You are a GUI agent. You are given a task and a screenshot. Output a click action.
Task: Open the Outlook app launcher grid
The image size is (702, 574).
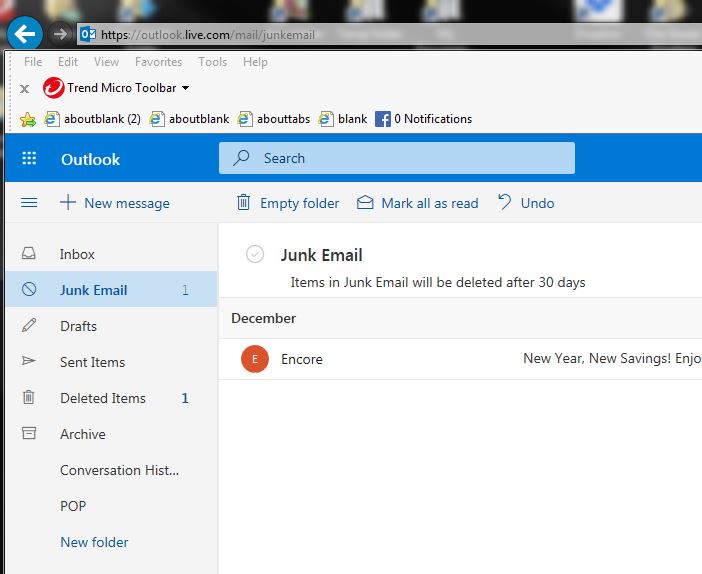(x=29, y=158)
